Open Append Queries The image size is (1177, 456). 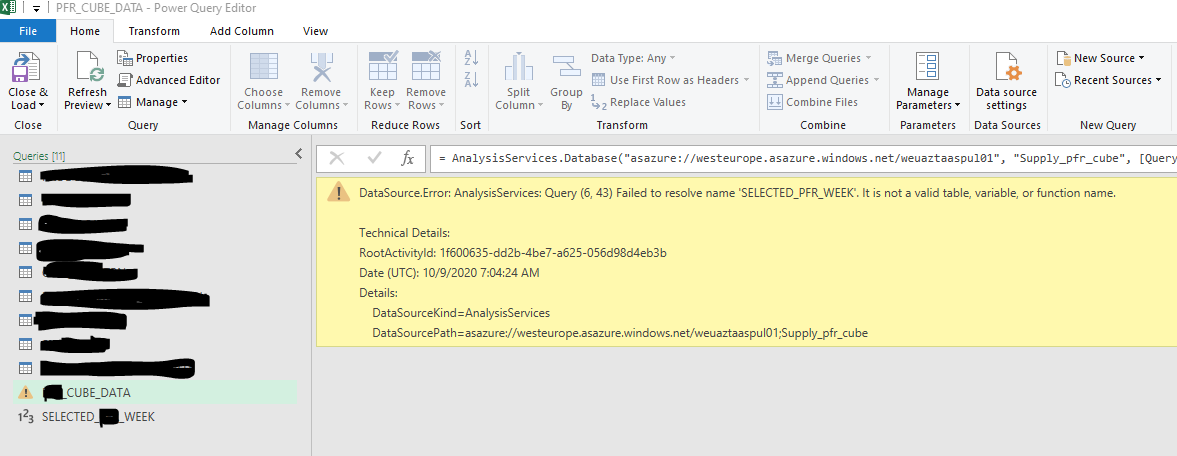[821, 80]
